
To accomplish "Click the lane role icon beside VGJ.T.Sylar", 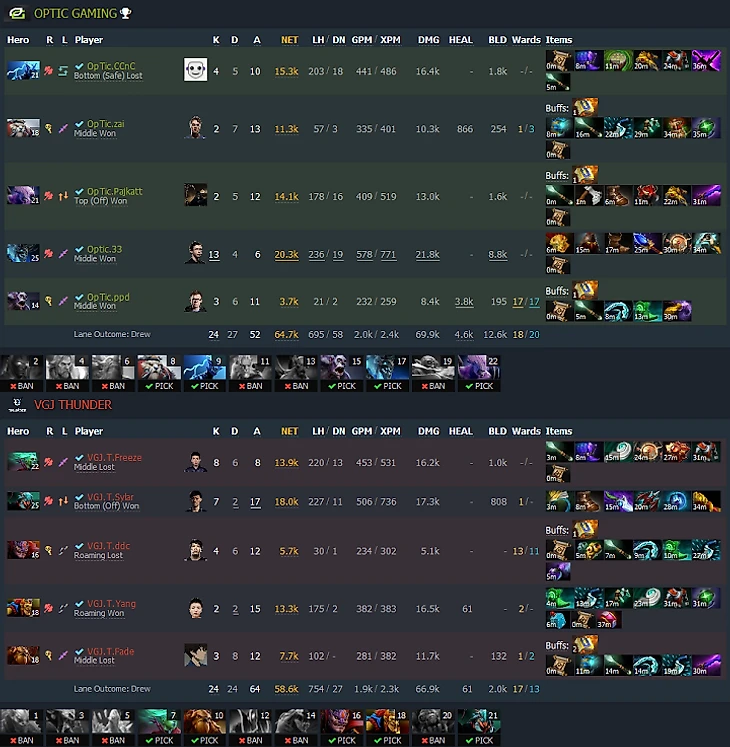I will [x=63, y=501].
